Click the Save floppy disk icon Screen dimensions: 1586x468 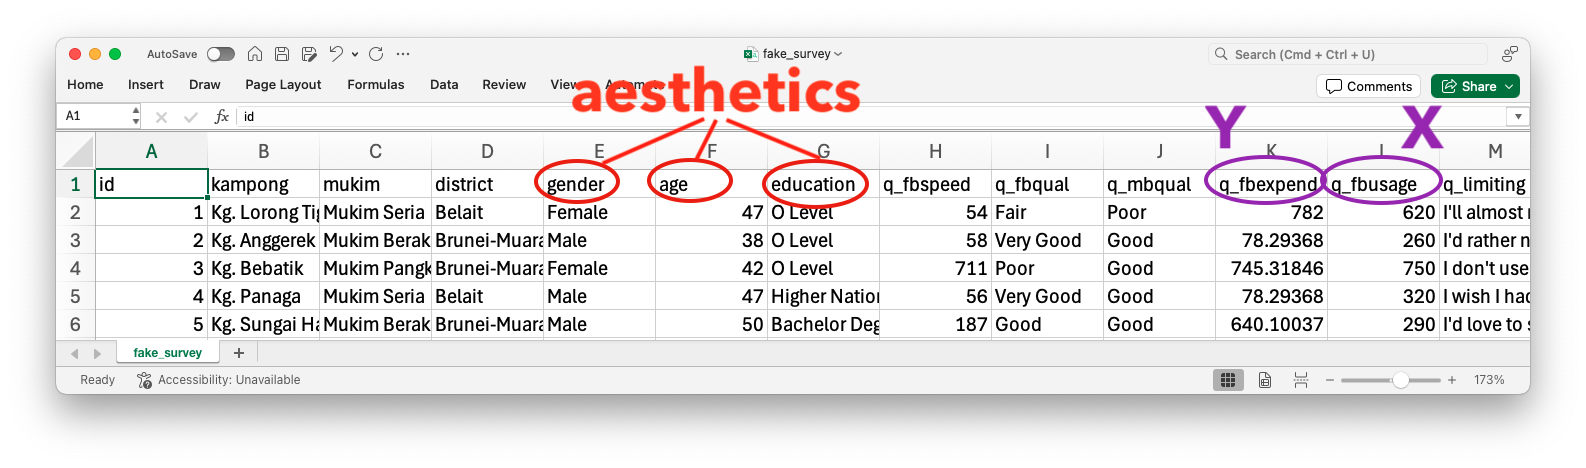[x=282, y=54]
